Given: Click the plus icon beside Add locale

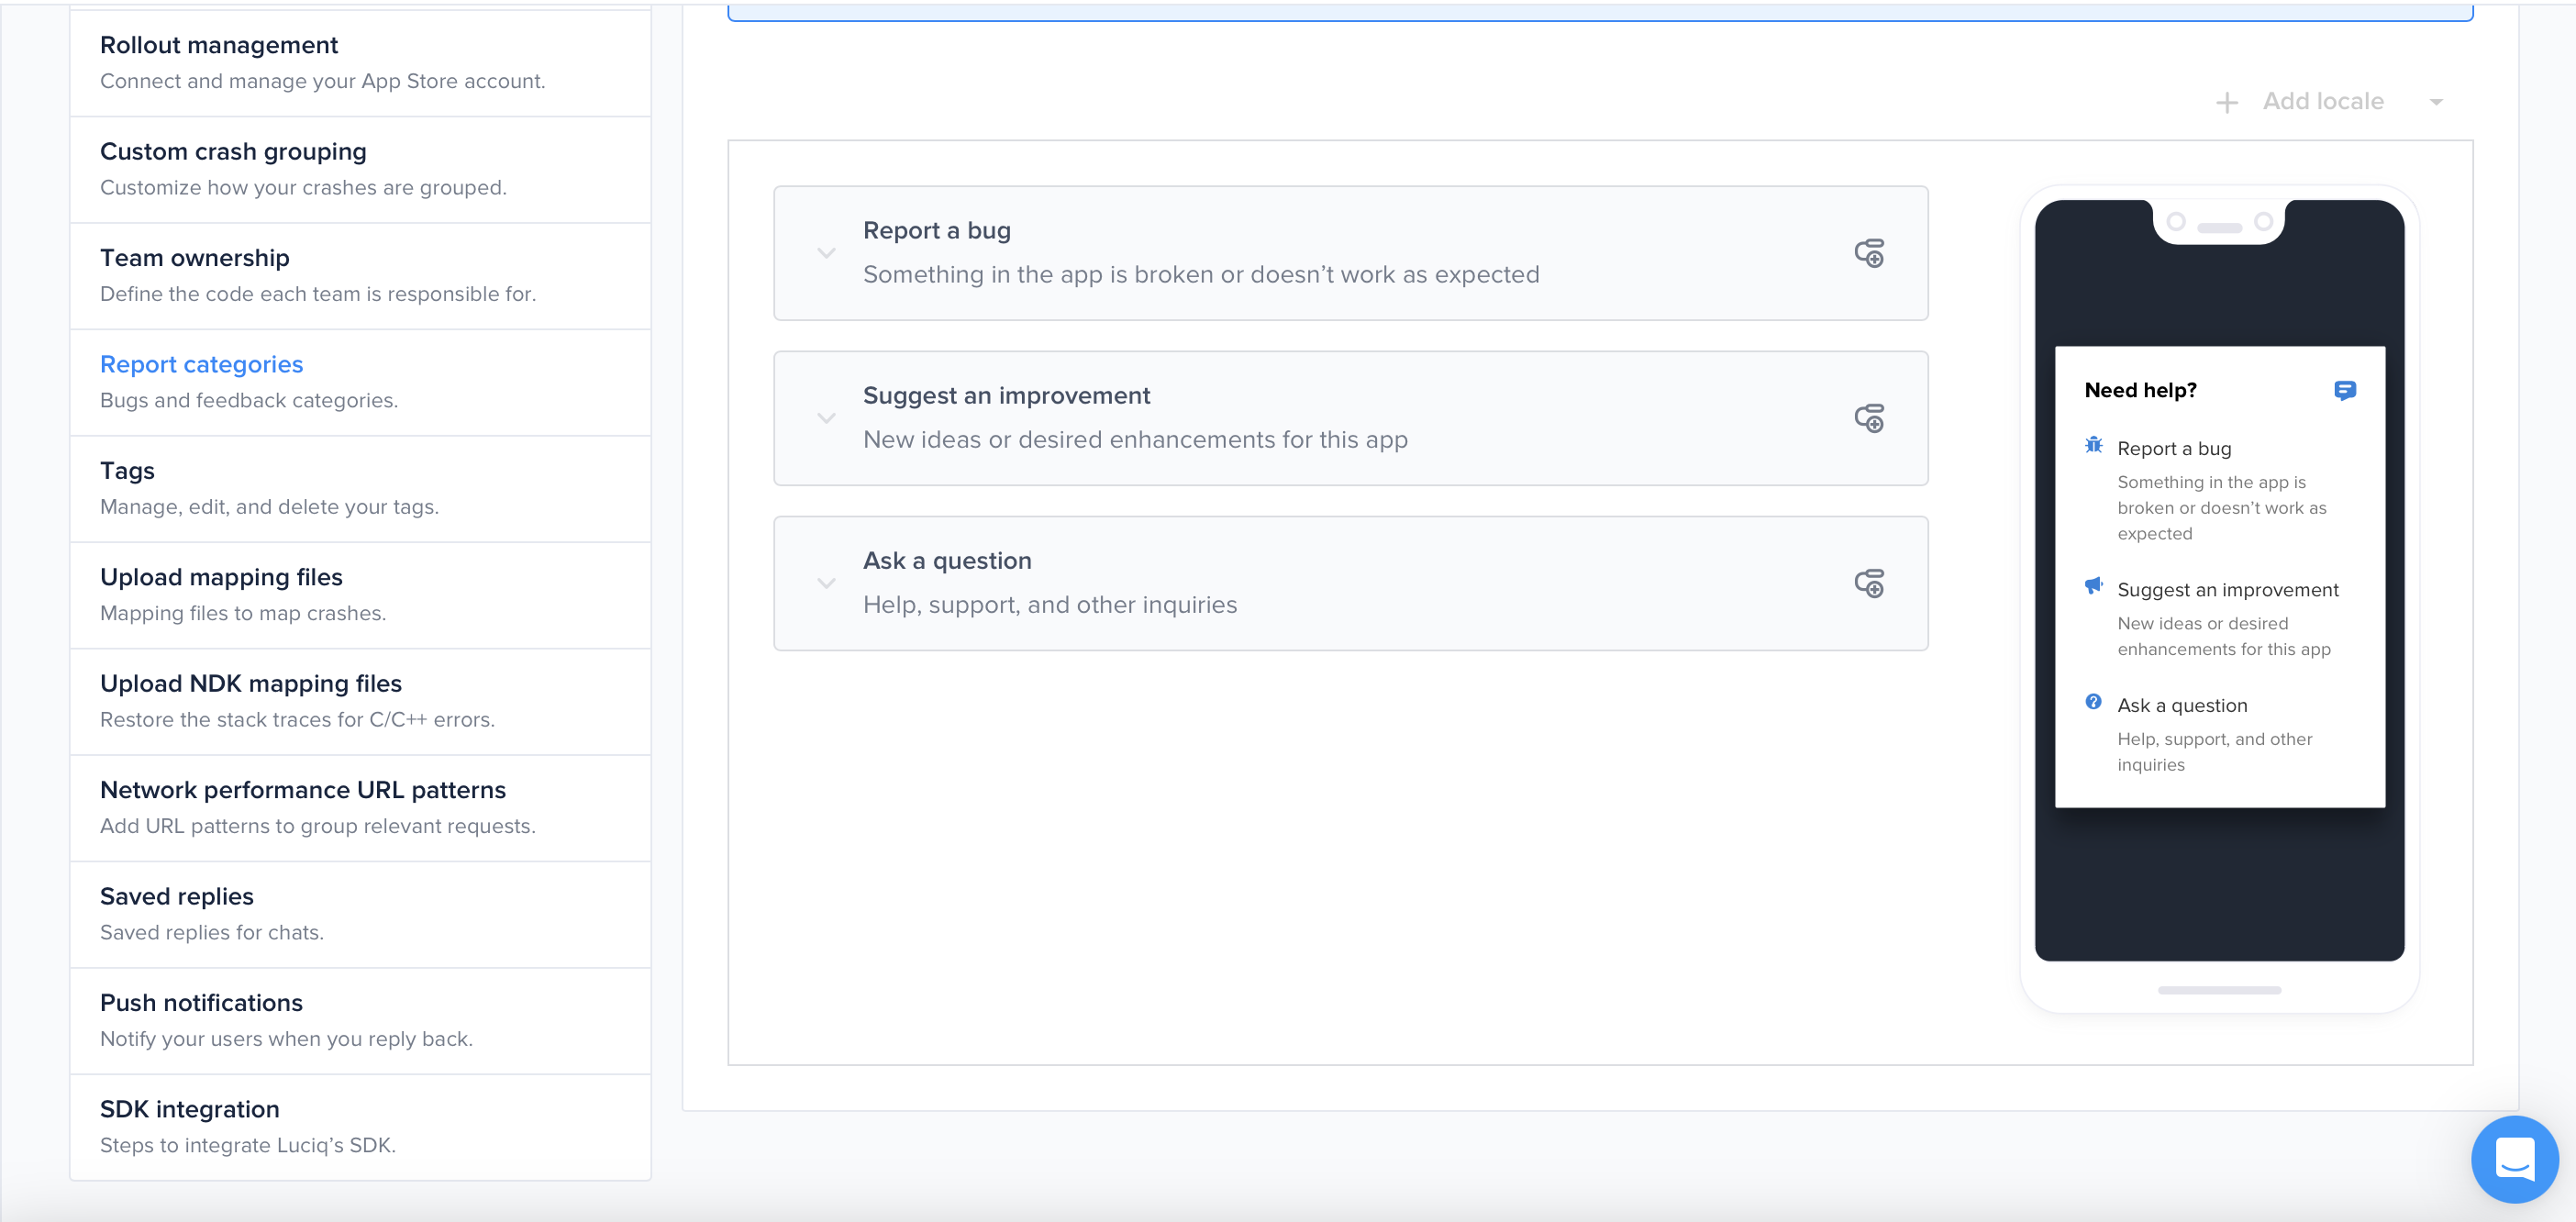Looking at the screenshot, I should point(2227,102).
